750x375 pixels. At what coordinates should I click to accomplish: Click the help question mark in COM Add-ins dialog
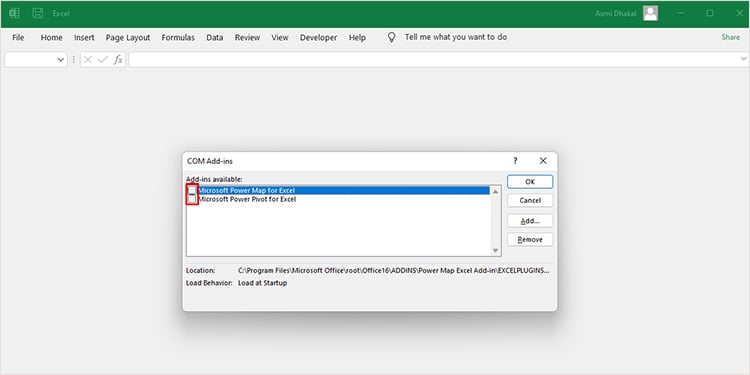coord(515,161)
